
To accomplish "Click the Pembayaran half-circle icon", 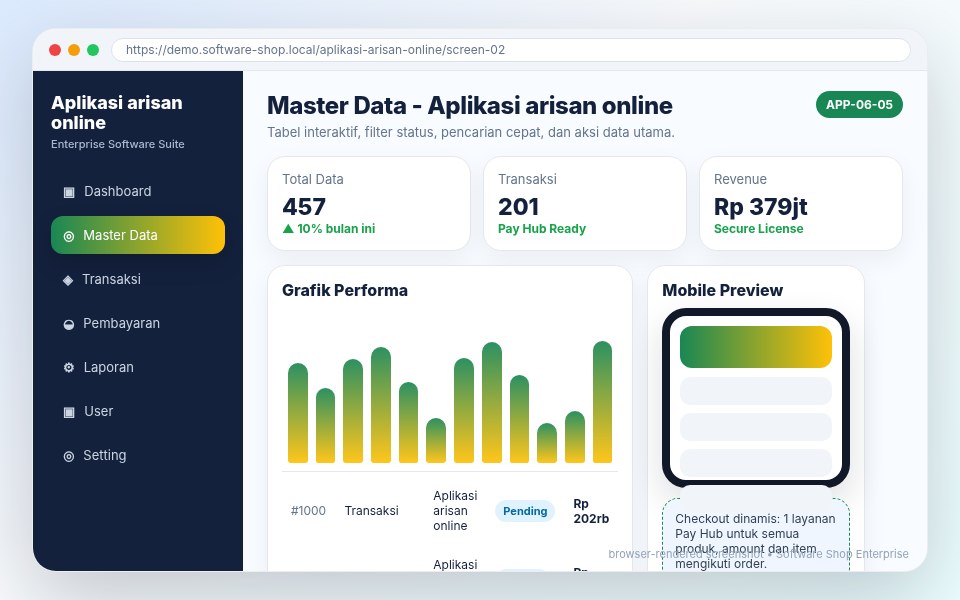I will click(69, 324).
